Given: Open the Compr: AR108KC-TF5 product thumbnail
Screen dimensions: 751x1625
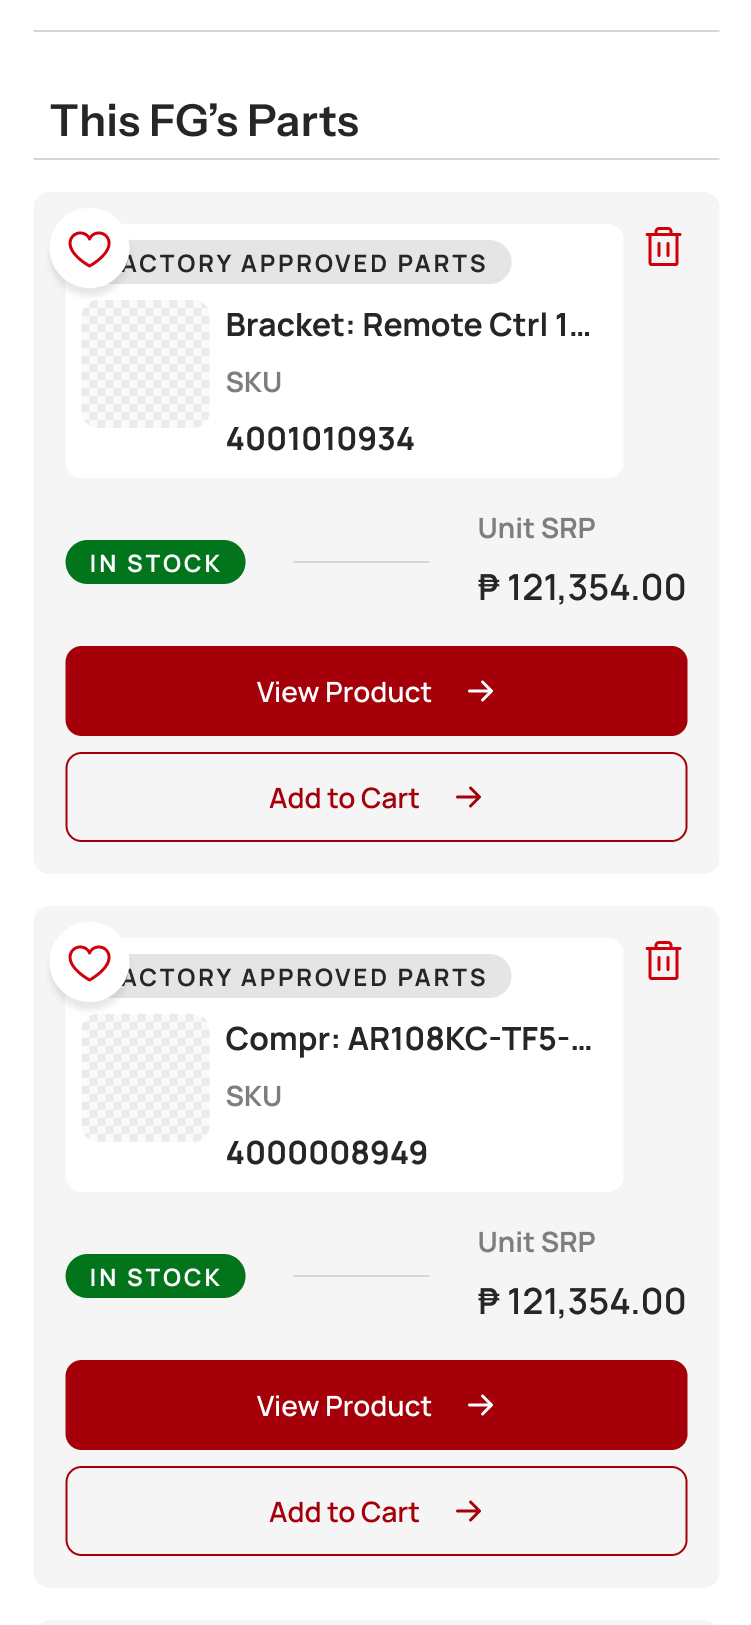Looking at the screenshot, I should [x=145, y=1078].
